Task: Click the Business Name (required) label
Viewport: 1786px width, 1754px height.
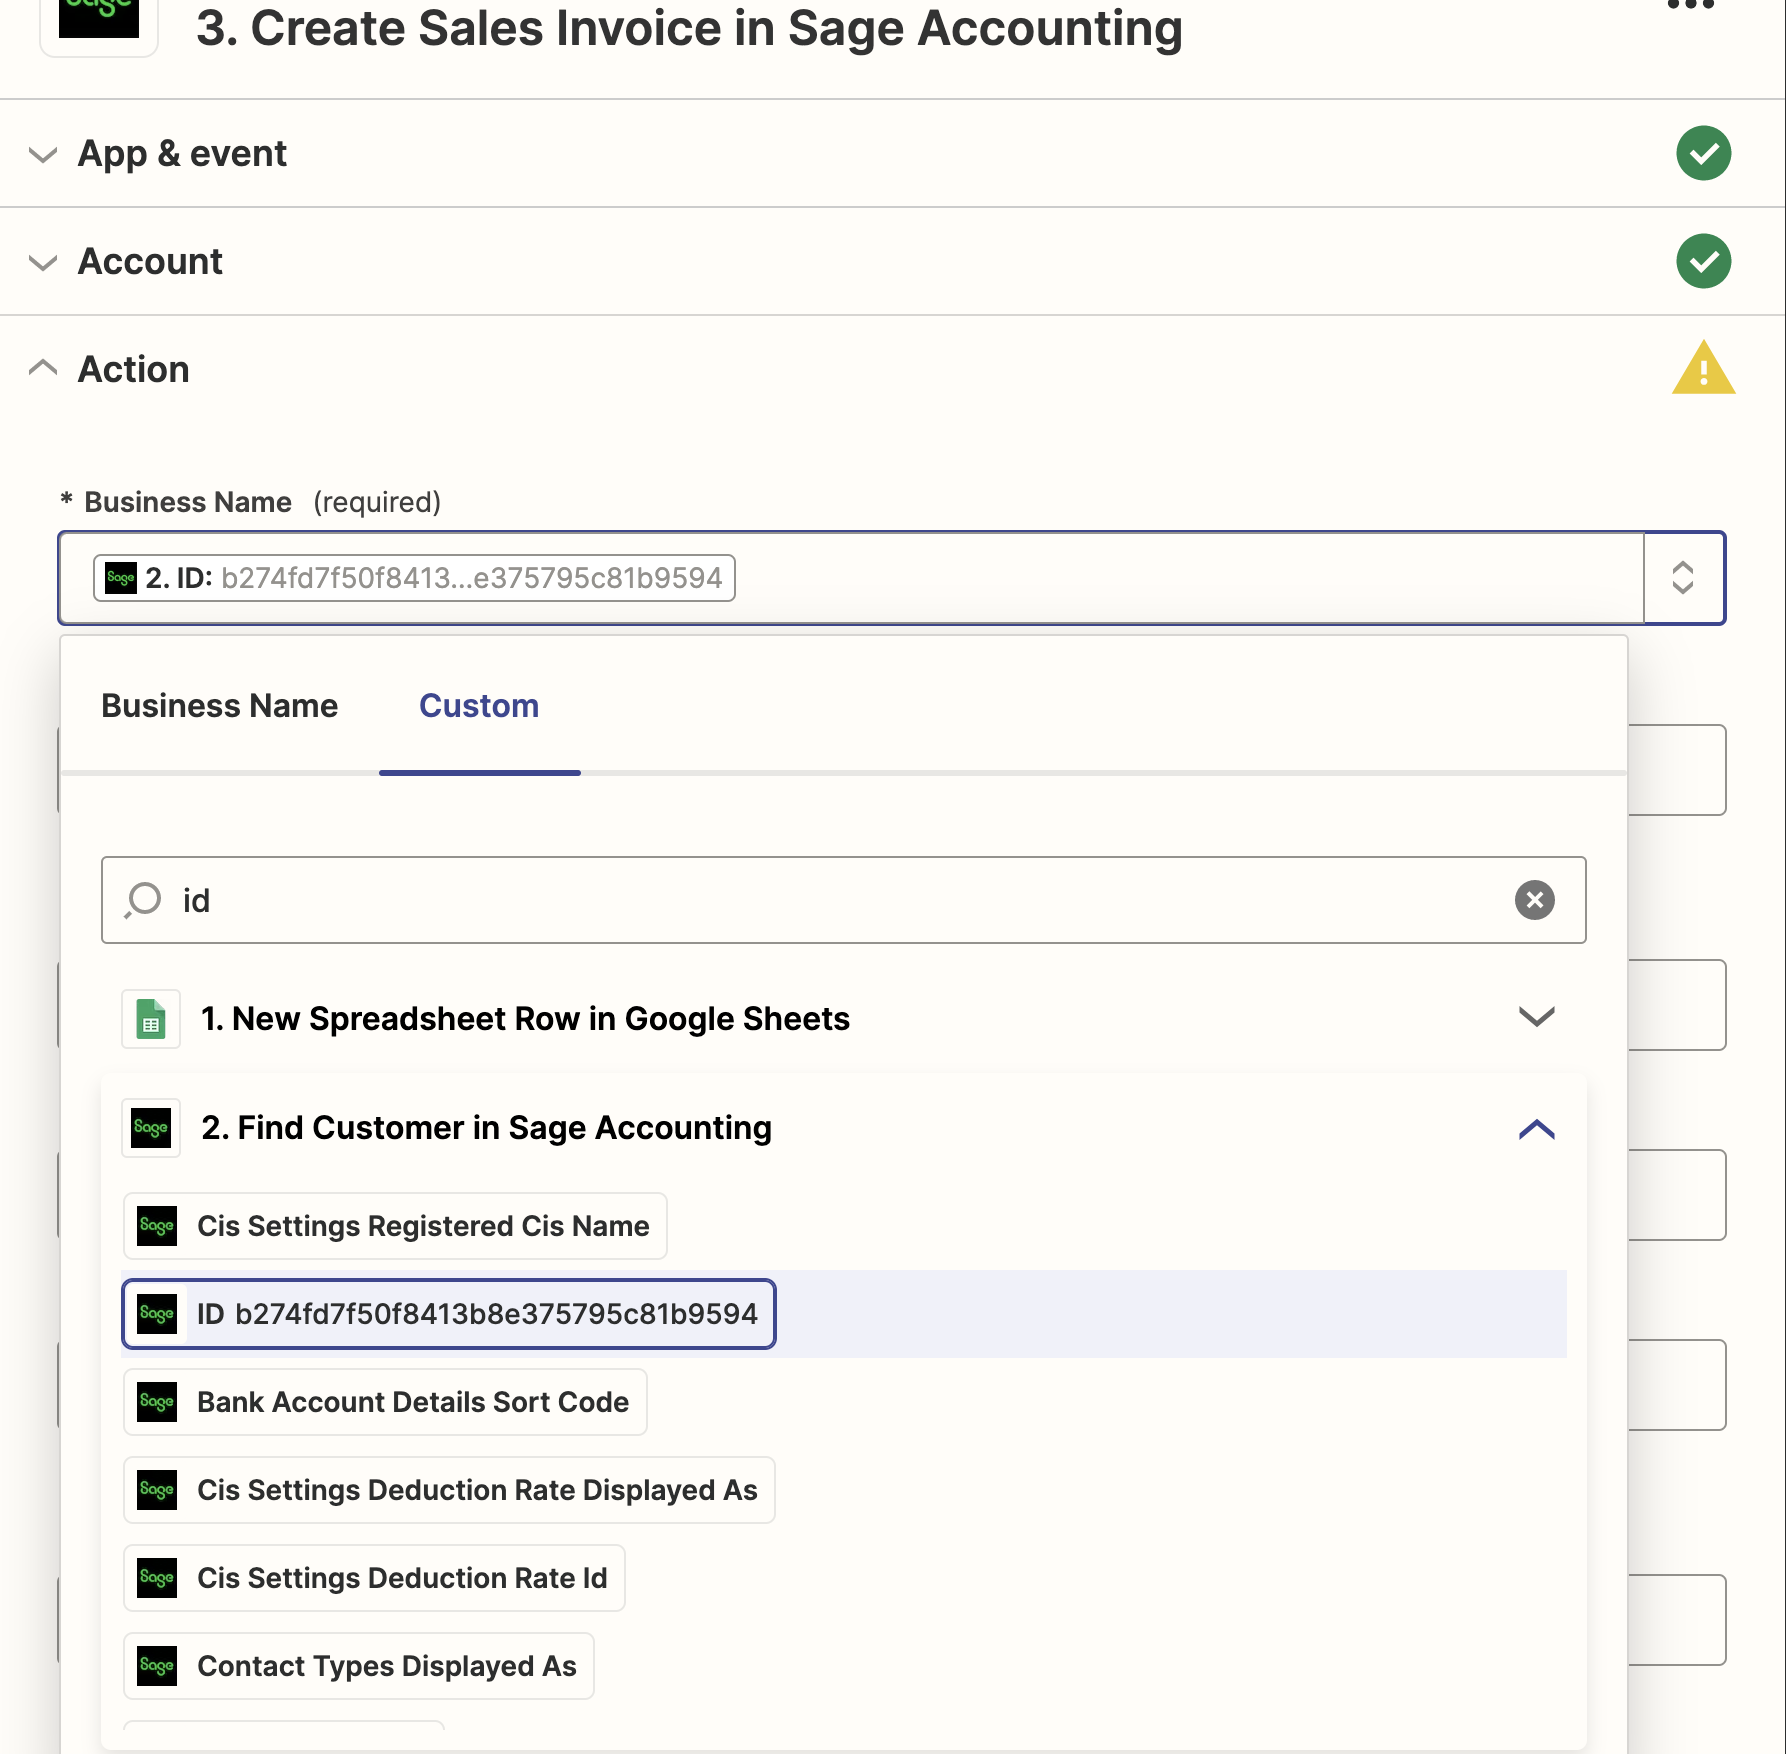Action: [251, 502]
